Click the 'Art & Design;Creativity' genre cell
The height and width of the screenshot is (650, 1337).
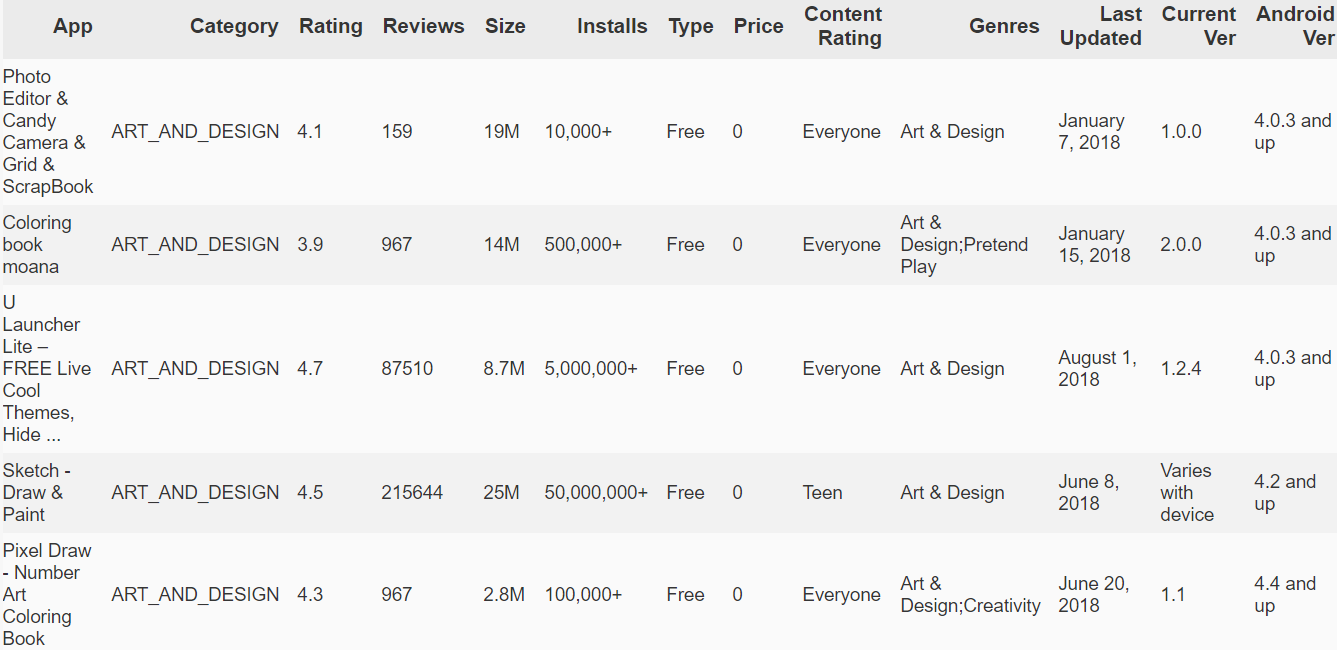(970, 595)
